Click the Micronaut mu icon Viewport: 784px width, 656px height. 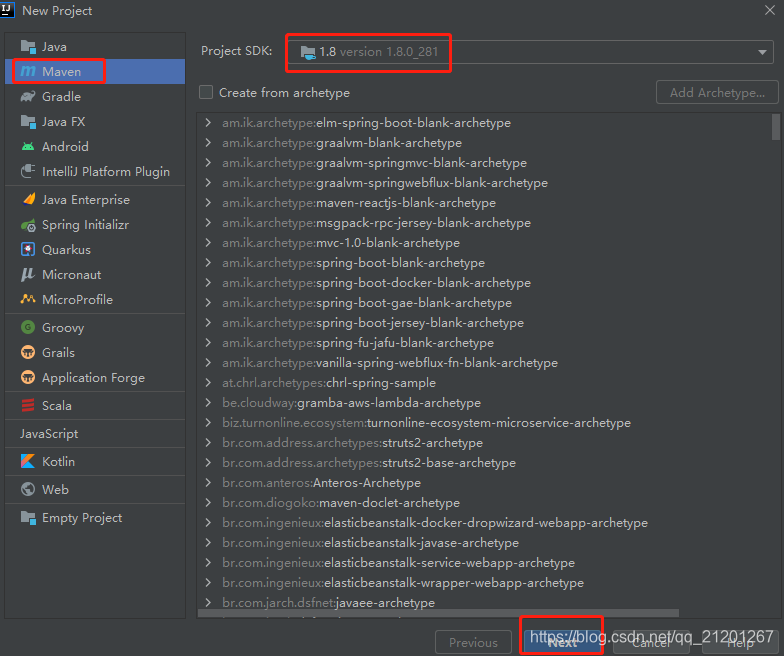point(28,274)
